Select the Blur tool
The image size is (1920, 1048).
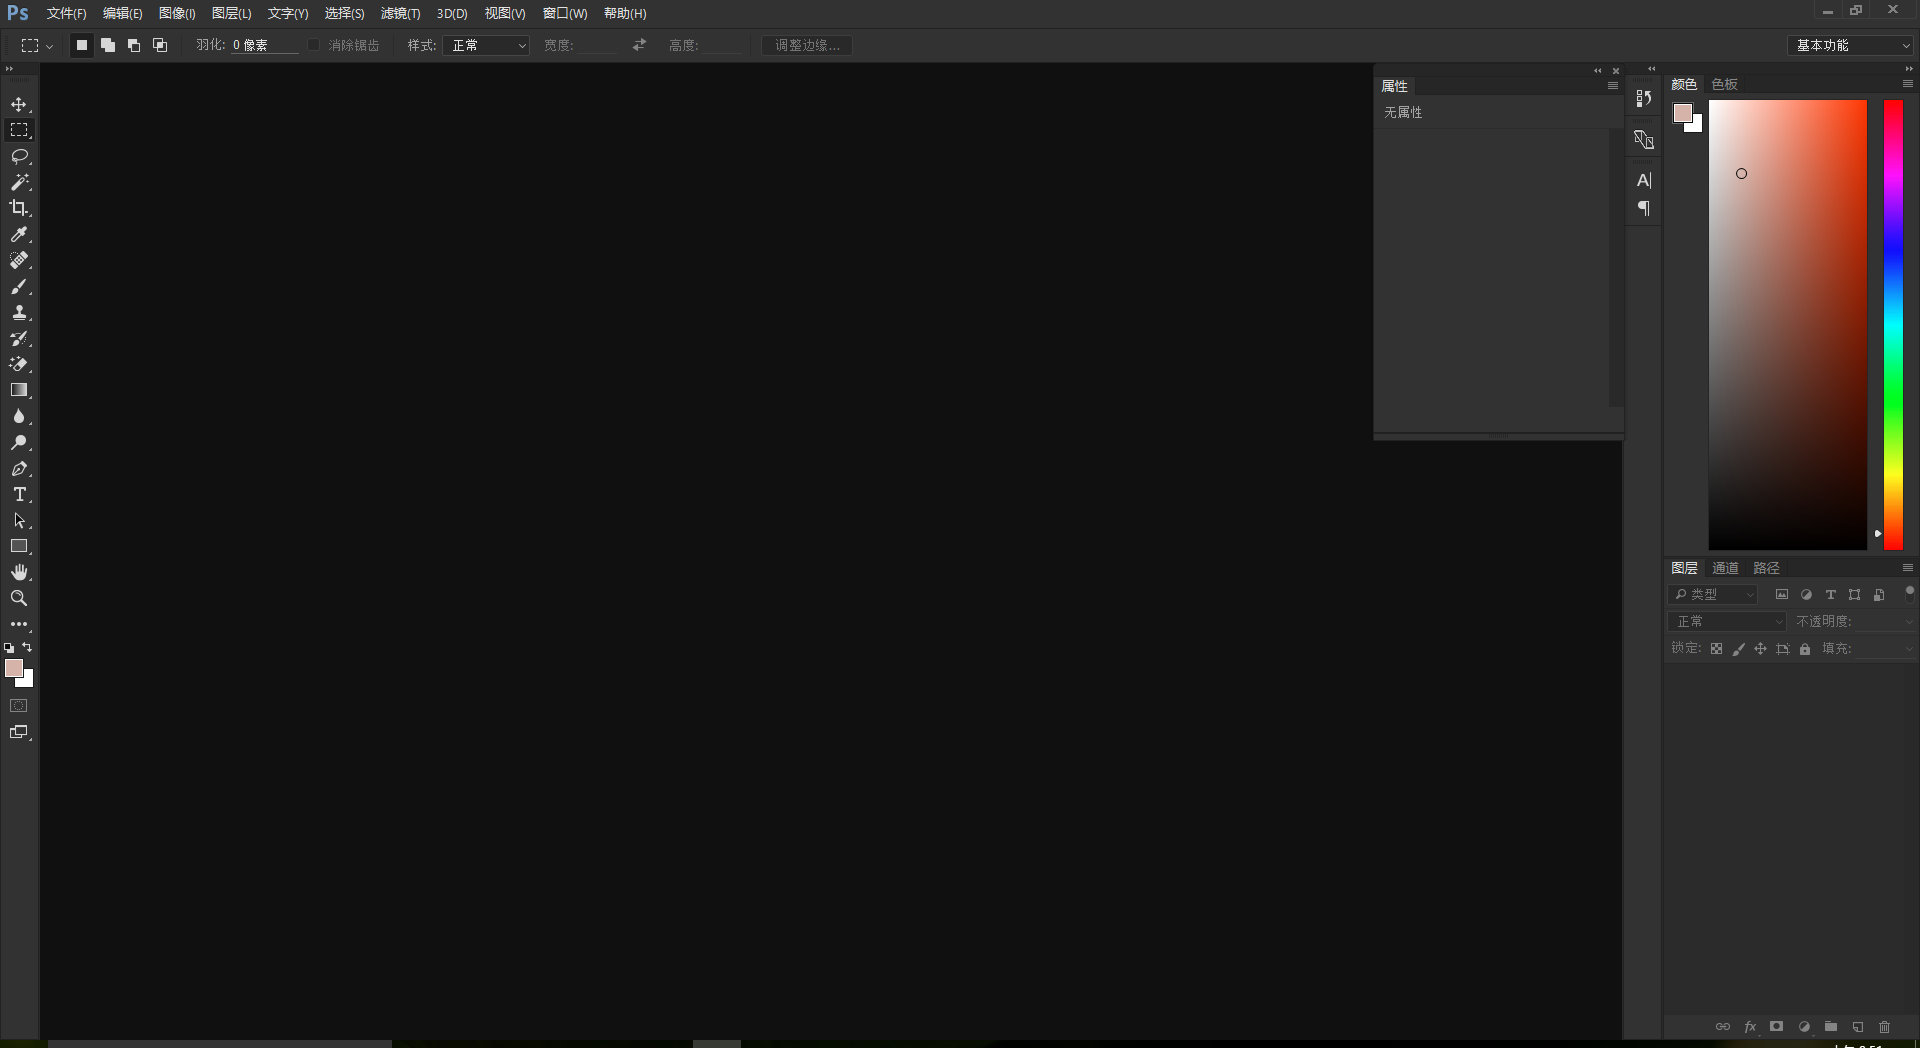click(19, 416)
